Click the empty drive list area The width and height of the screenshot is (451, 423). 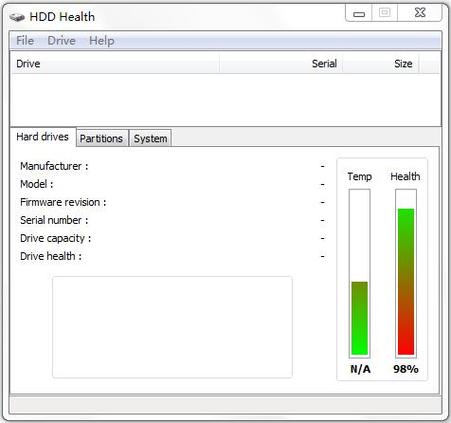[x=225, y=100]
